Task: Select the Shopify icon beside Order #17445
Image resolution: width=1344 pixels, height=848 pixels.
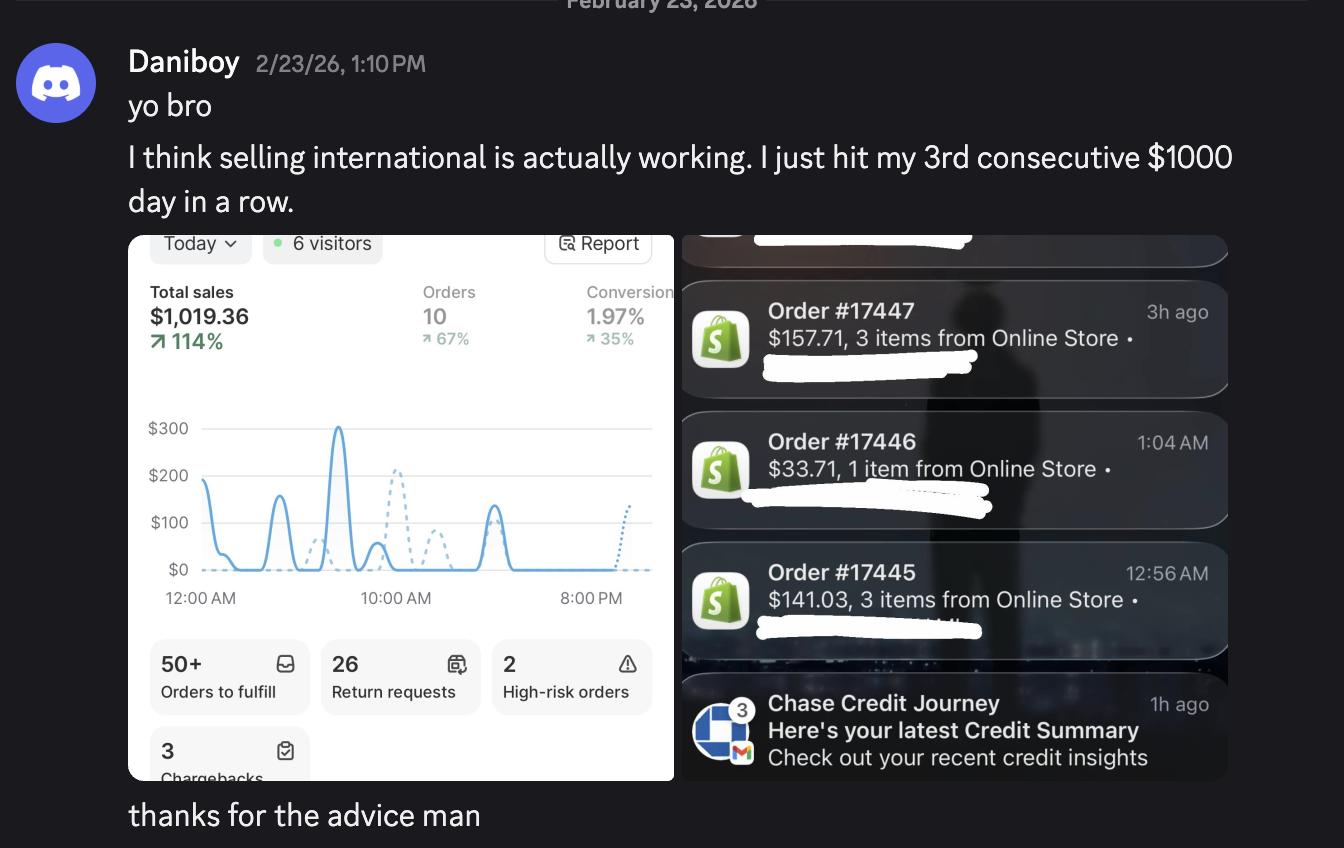Action: click(x=721, y=600)
